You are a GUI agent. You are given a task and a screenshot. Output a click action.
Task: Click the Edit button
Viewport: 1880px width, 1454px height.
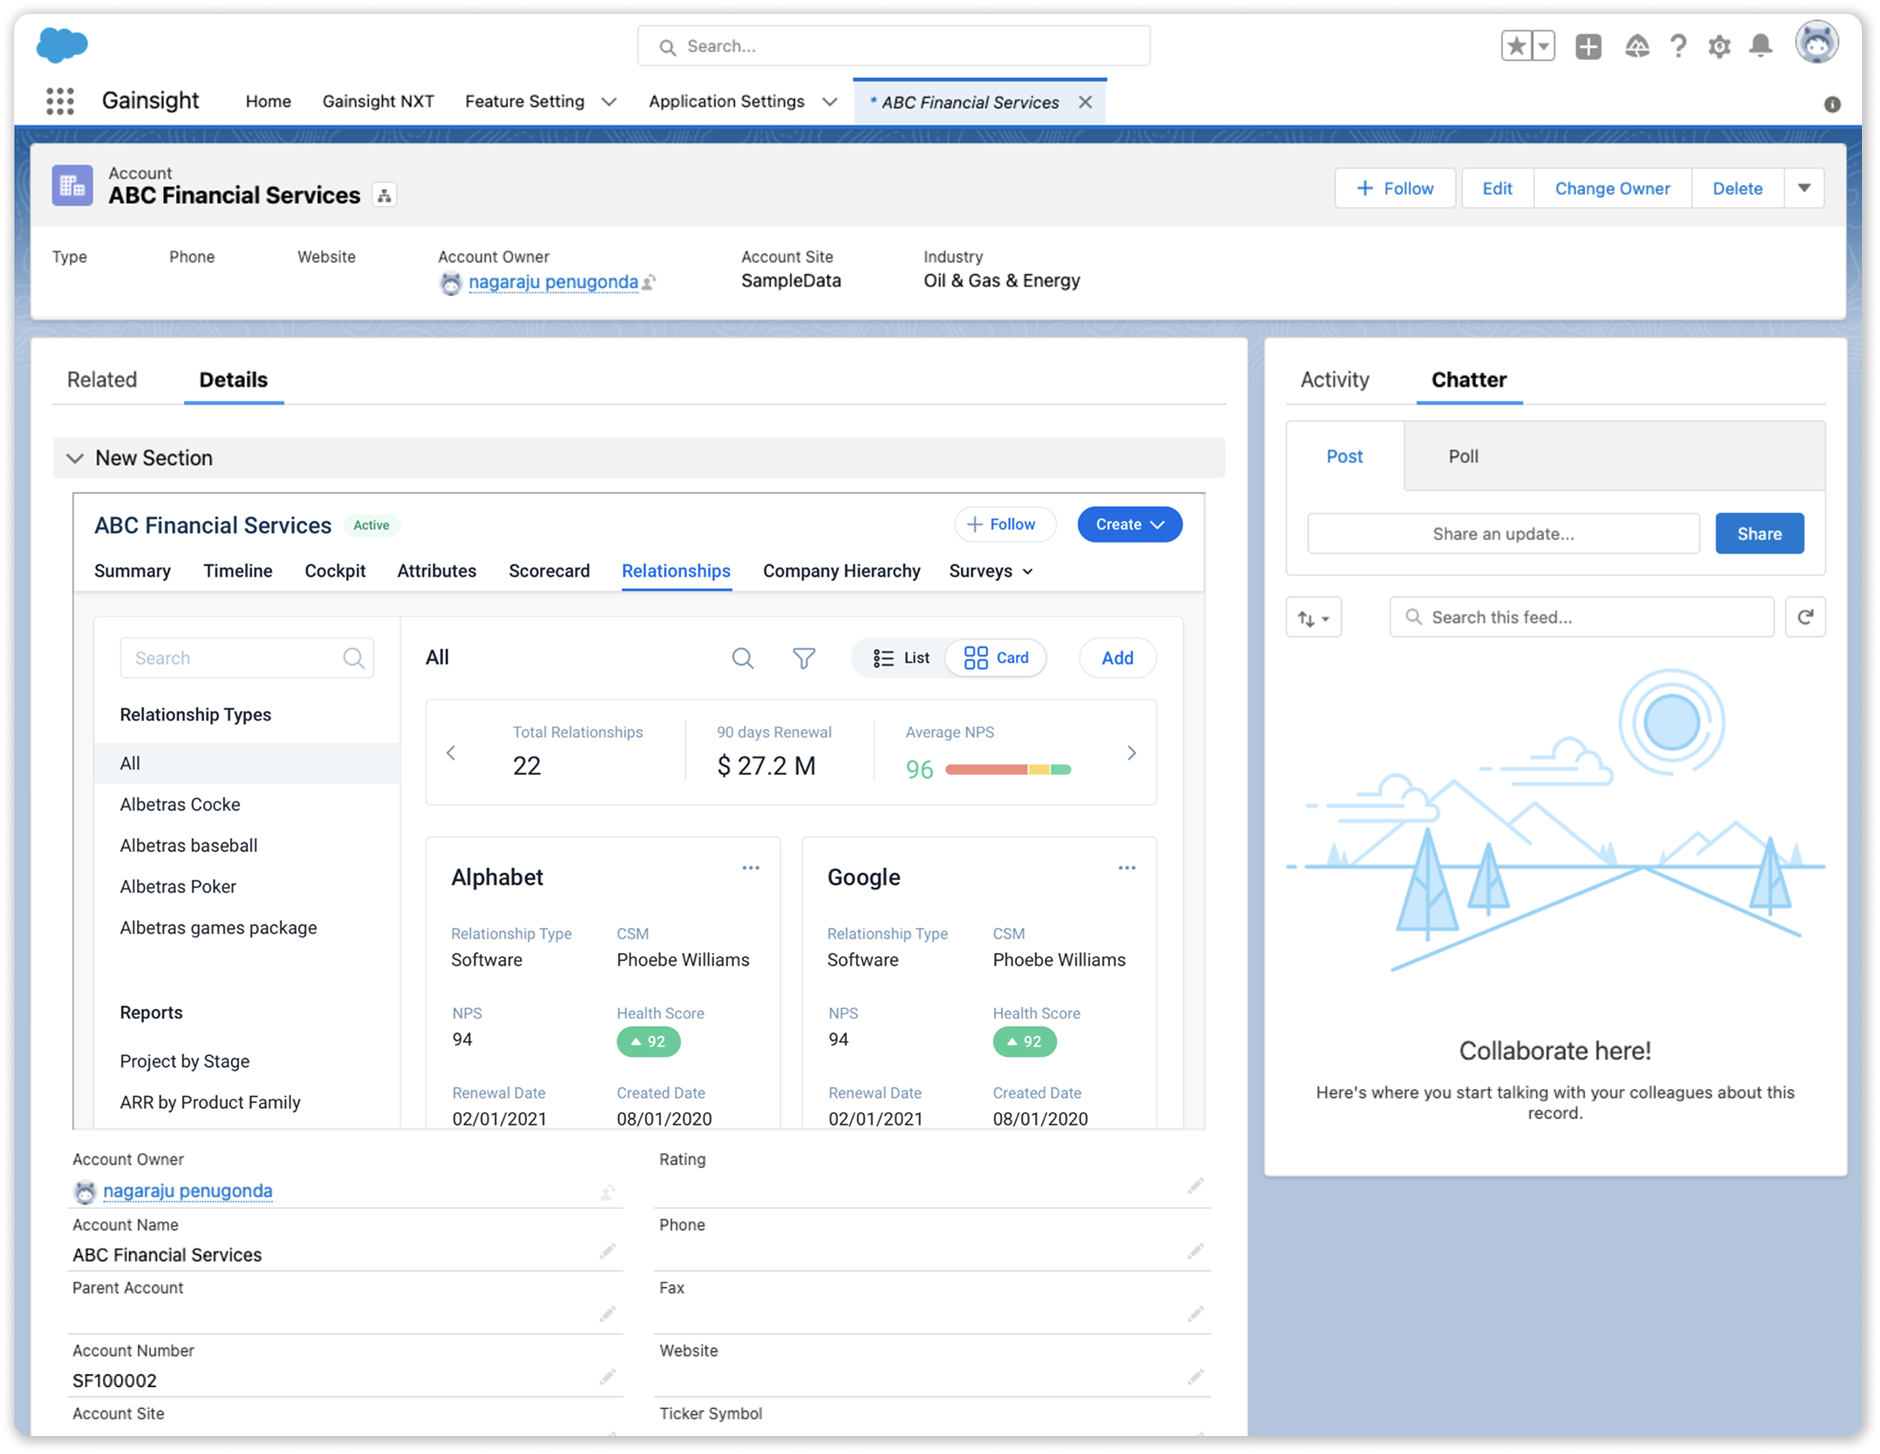(x=1497, y=188)
